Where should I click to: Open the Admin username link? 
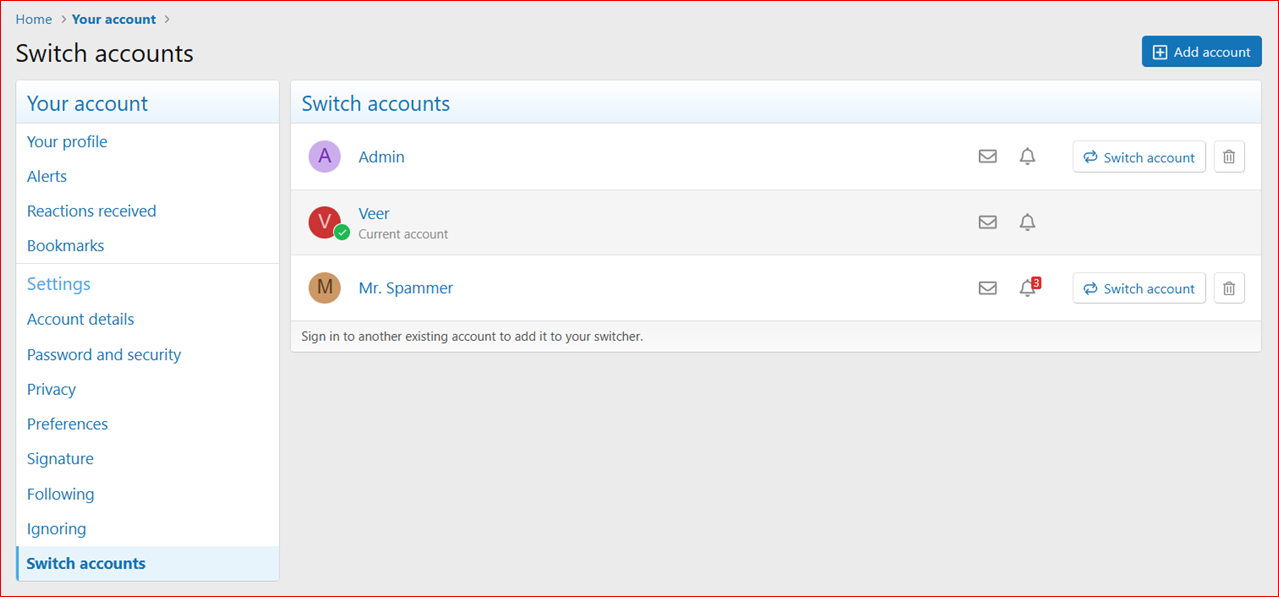pyautogui.click(x=381, y=157)
